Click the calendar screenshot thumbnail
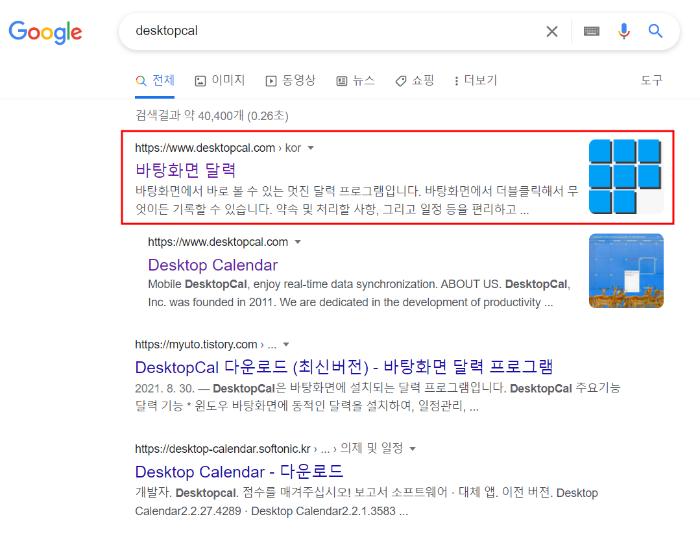This screenshot has height=536, width=700. (x=626, y=271)
